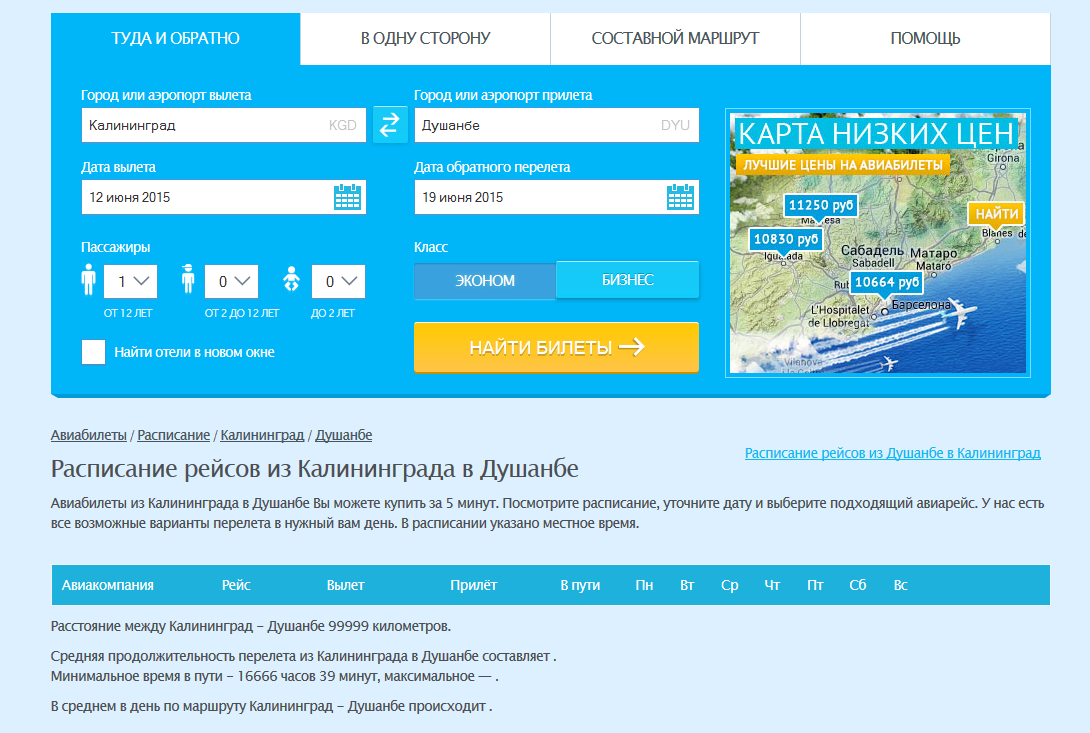Click 11250 руб price tag on map
Image resolution: width=1090 pixels, height=733 pixels.
(820, 205)
